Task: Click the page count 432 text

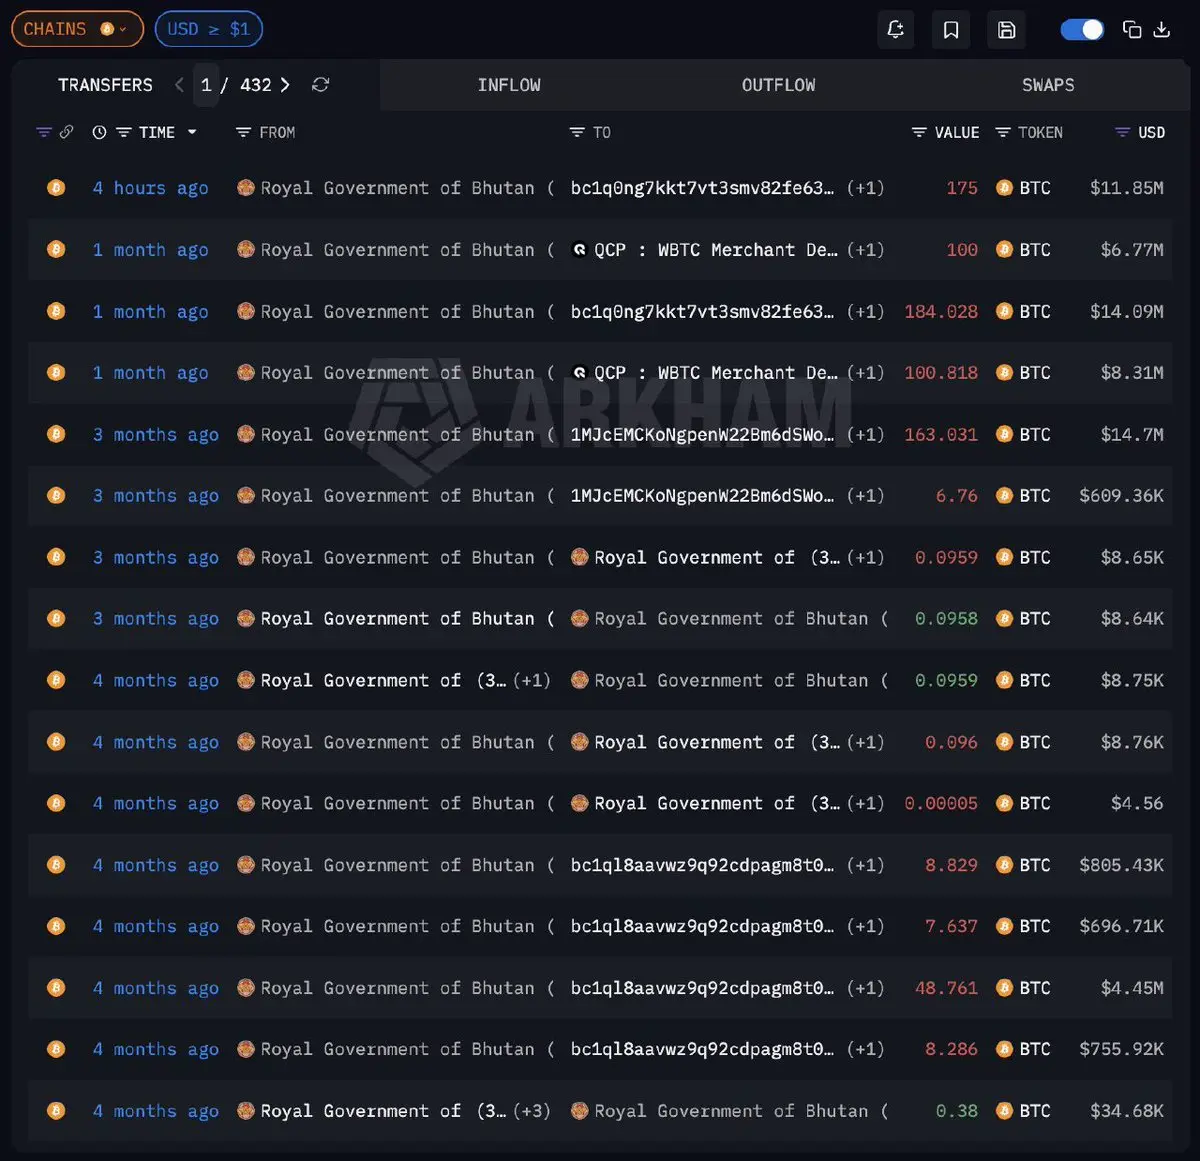Action: (x=256, y=85)
